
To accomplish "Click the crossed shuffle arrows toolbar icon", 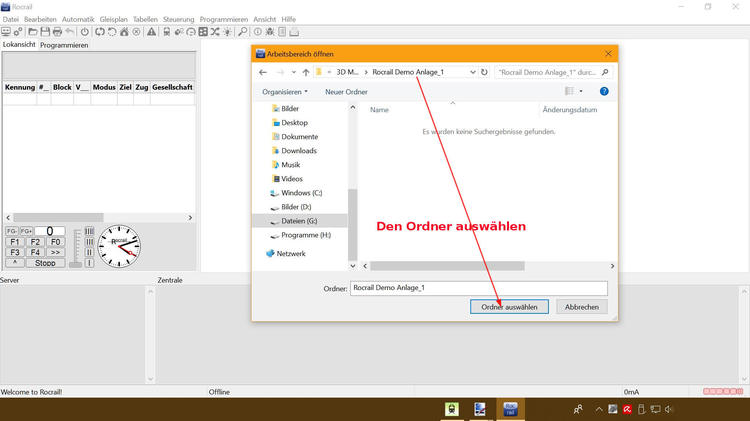I will (x=215, y=32).
